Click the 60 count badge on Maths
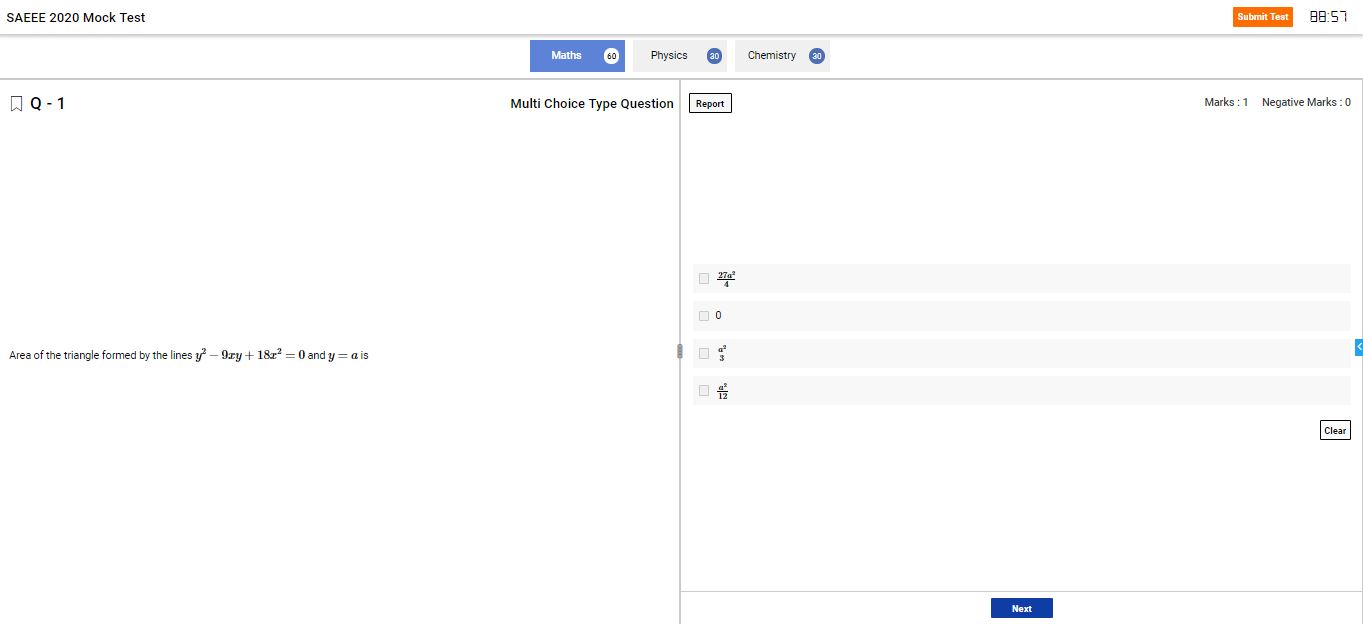Image resolution: width=1363 pixels, height=624 pixels. [x=611, y=56]
